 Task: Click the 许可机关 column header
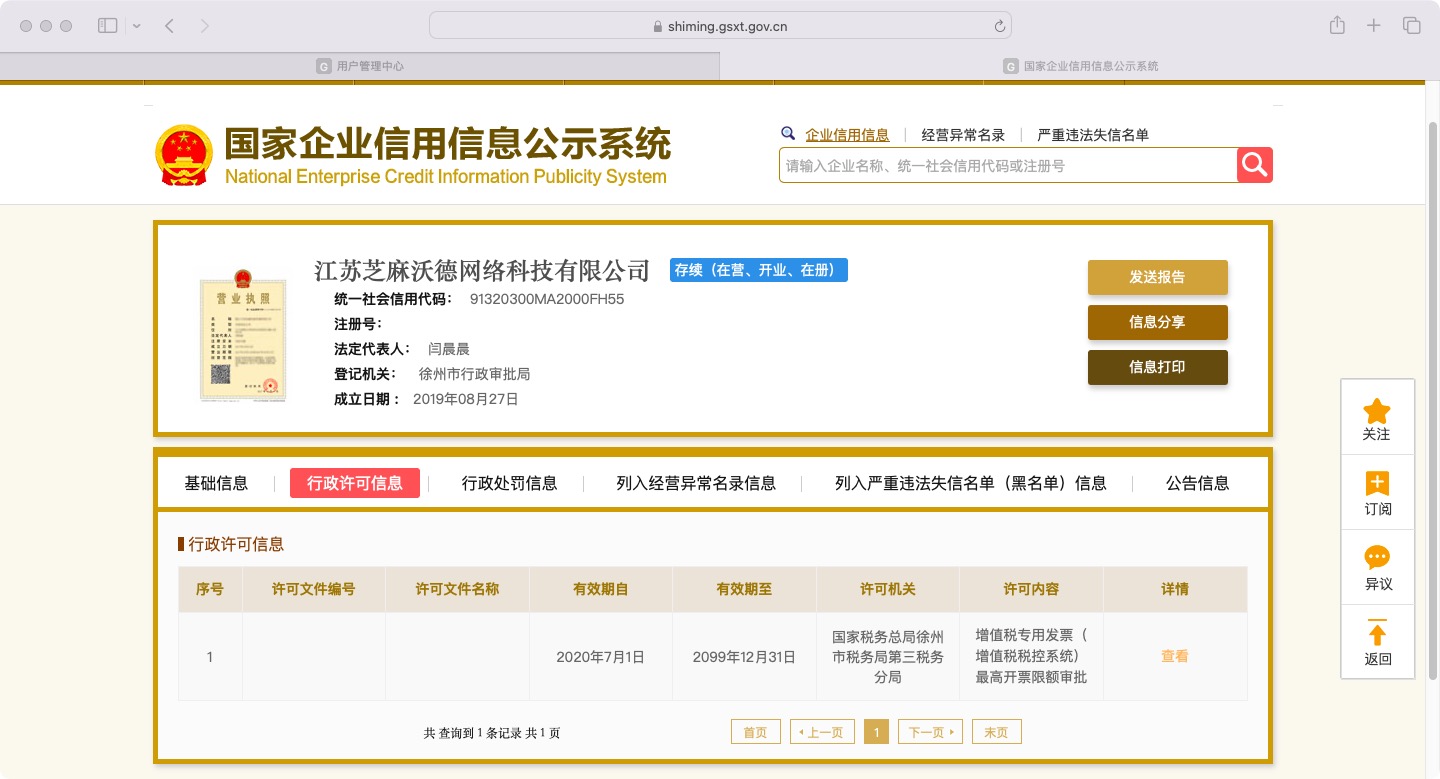pyautogui.click(x=888, y=589)
